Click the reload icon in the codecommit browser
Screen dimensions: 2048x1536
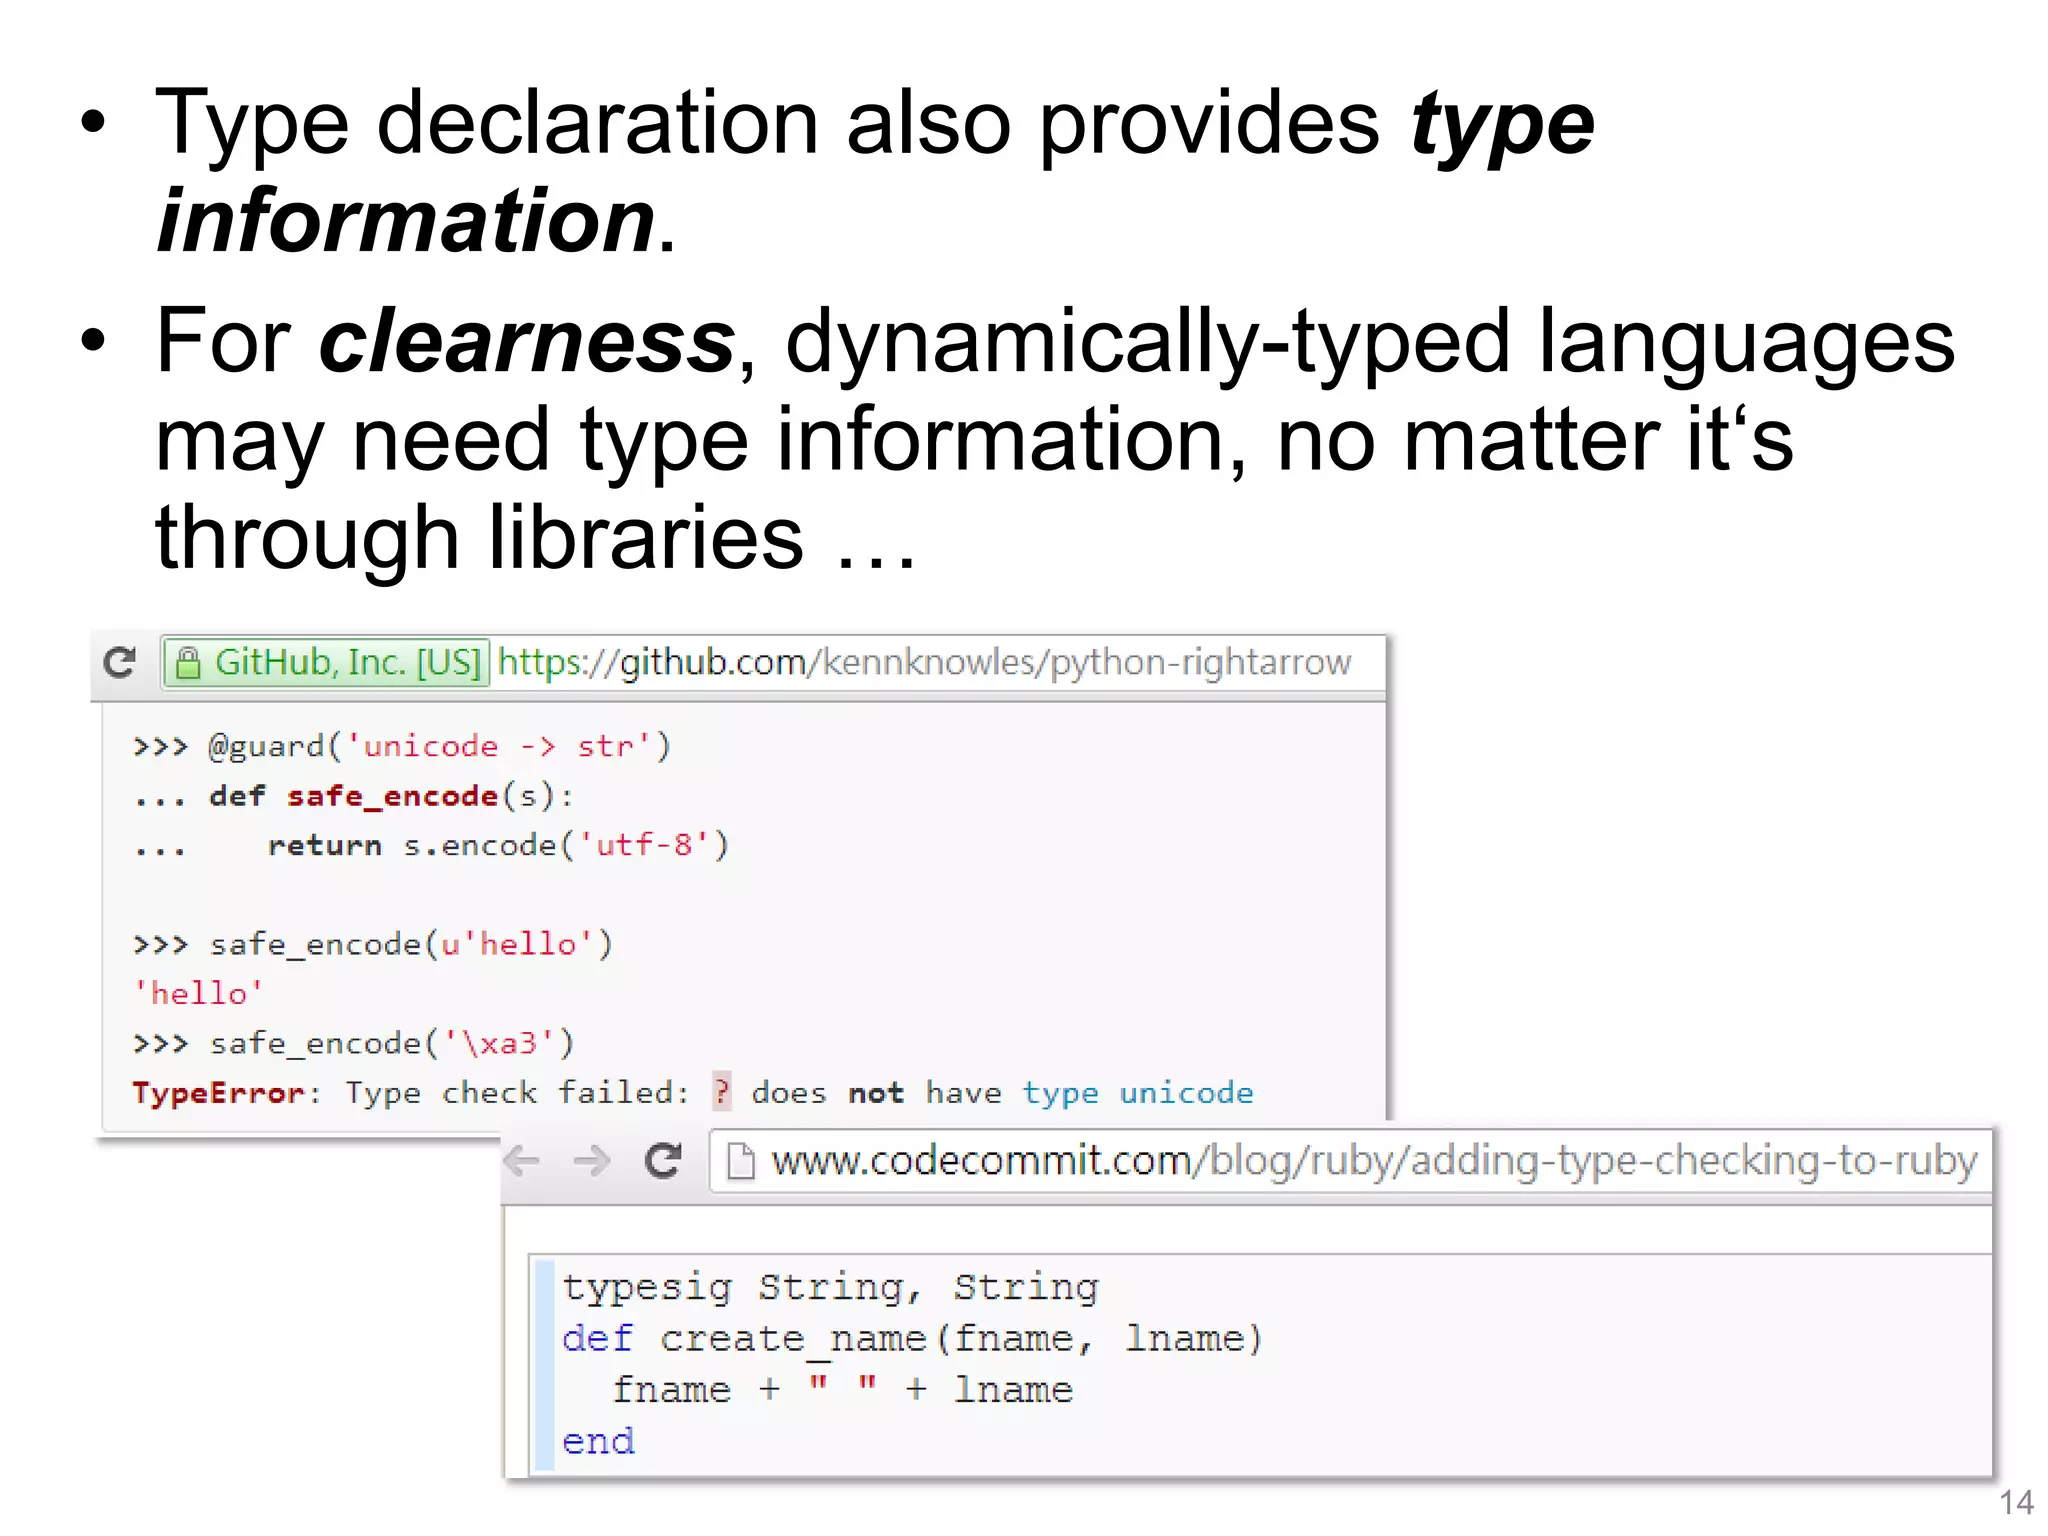pyautogui.click(x=663, y=1161)
